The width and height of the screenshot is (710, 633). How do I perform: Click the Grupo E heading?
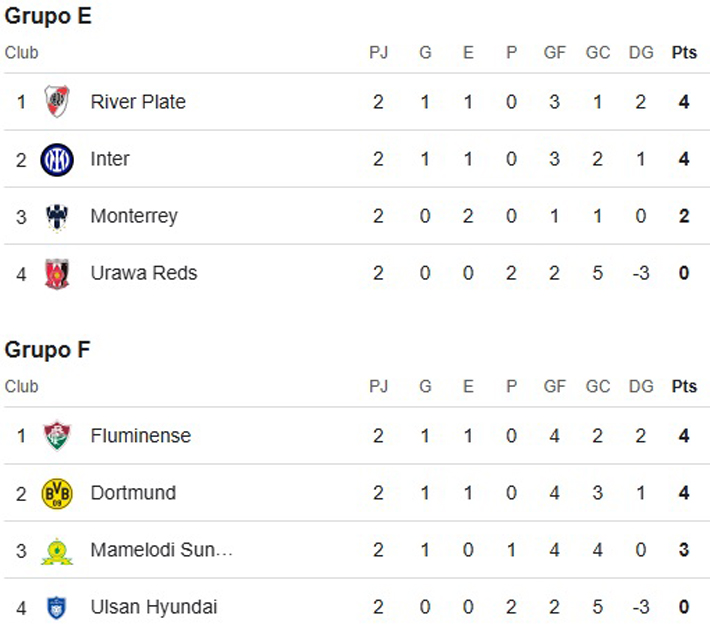tap(48, 16)
